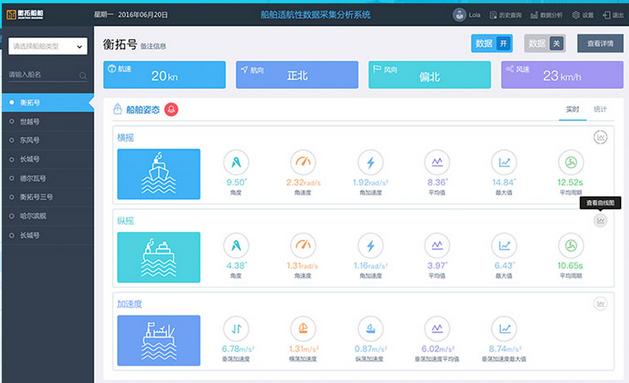Click the dropdown chevron arrow in the sidebar

click(x=79, y=47)
